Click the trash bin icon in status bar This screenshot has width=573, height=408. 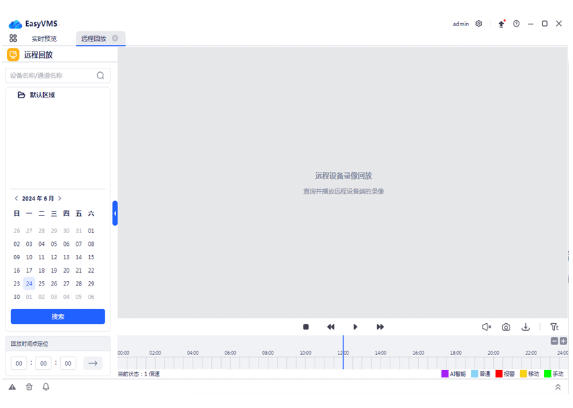coord(29,387)
